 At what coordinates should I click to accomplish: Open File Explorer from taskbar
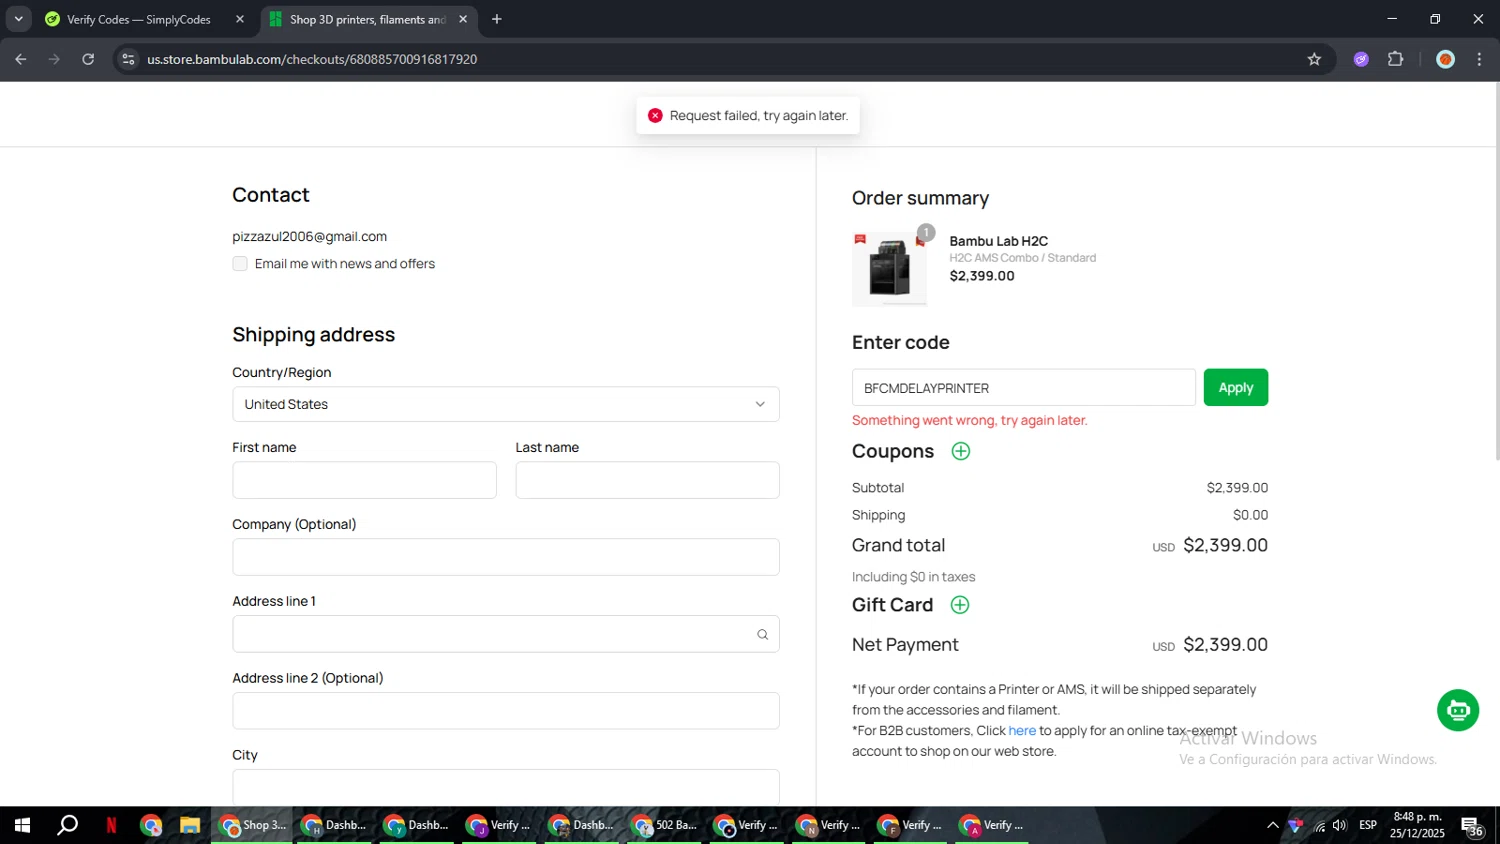[x=190, y=825]
